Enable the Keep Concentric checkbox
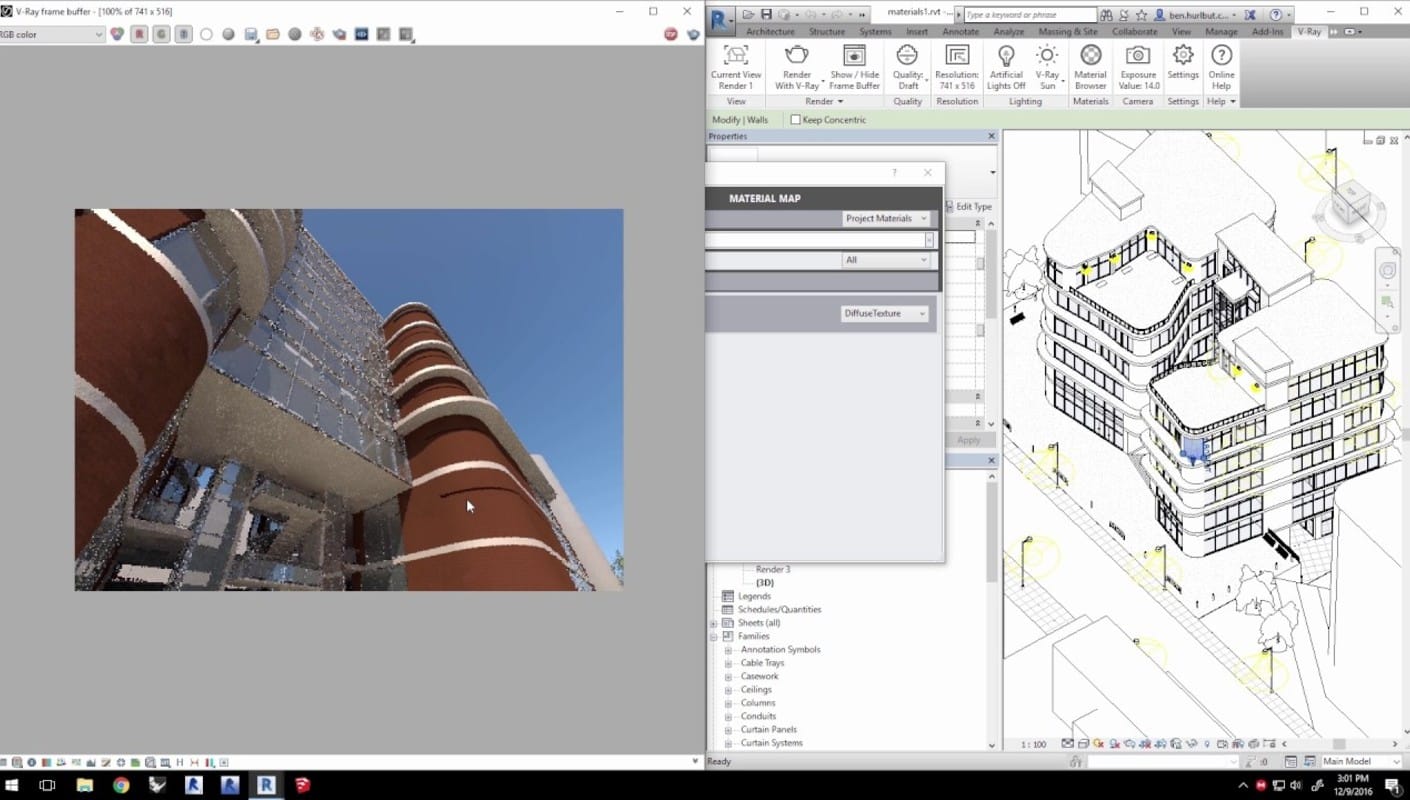This screenshot has width=1410, height=800. [x=796, y=120]
